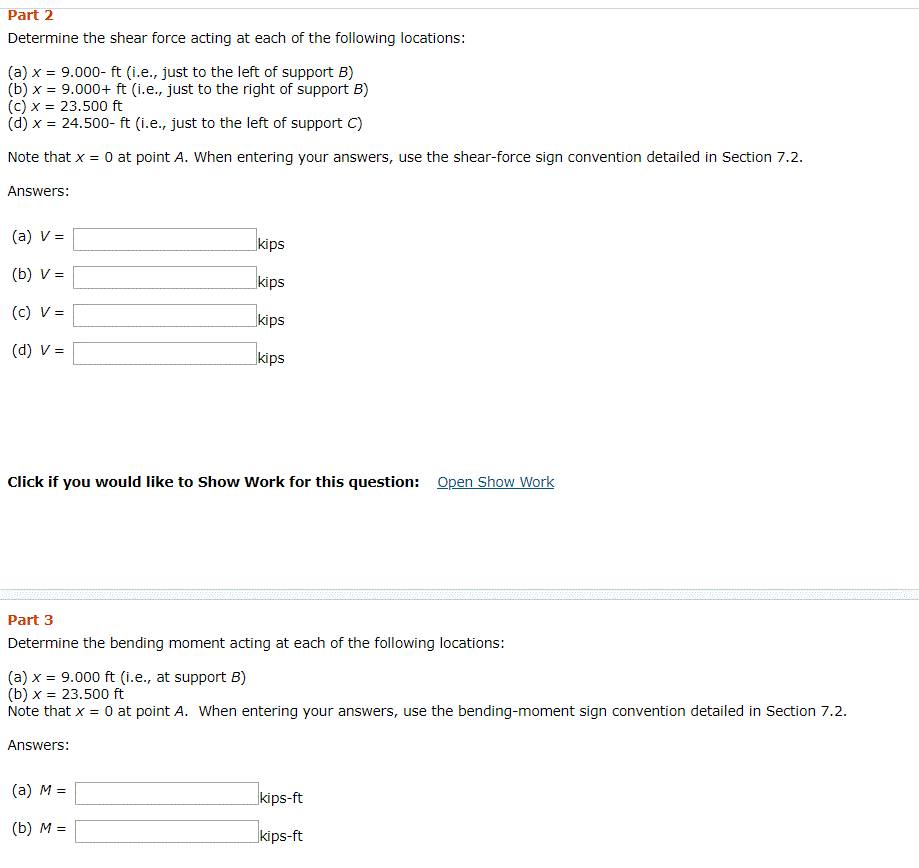Select the Part 2 heading
Image resolution: width=919 pixels, height=868 pixels.
28,15
